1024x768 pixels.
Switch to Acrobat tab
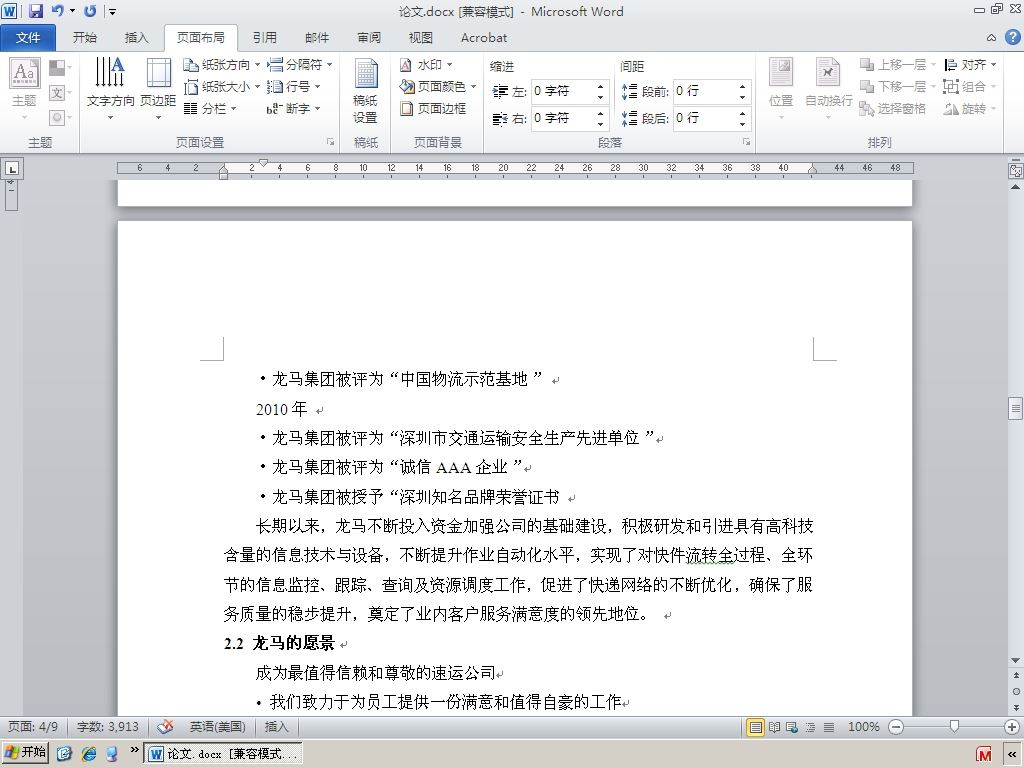pos(484,38)
